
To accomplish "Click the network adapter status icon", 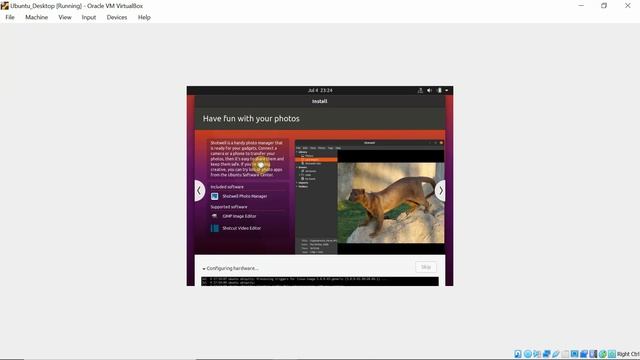I will 547,354.
